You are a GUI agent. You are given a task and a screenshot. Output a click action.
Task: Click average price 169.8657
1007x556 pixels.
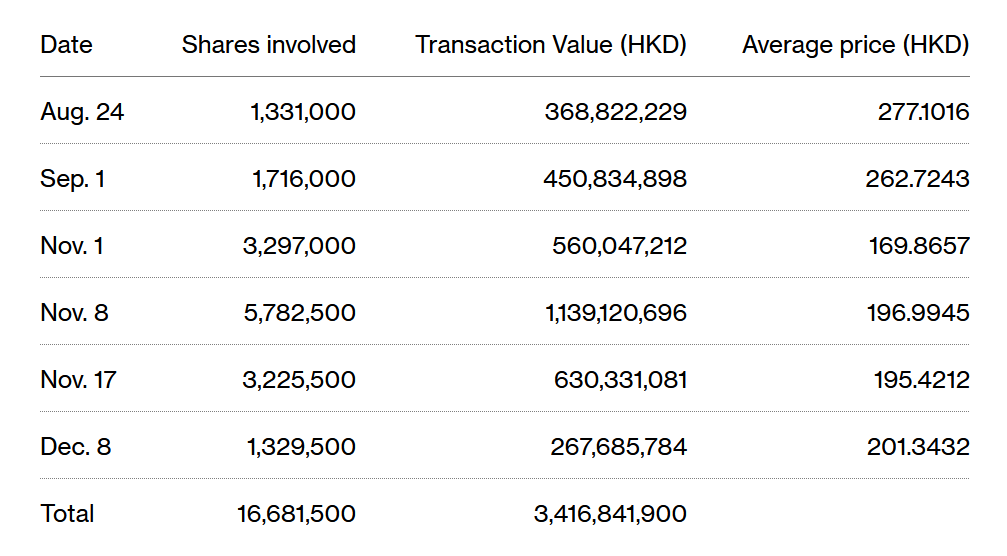[917, 246]
